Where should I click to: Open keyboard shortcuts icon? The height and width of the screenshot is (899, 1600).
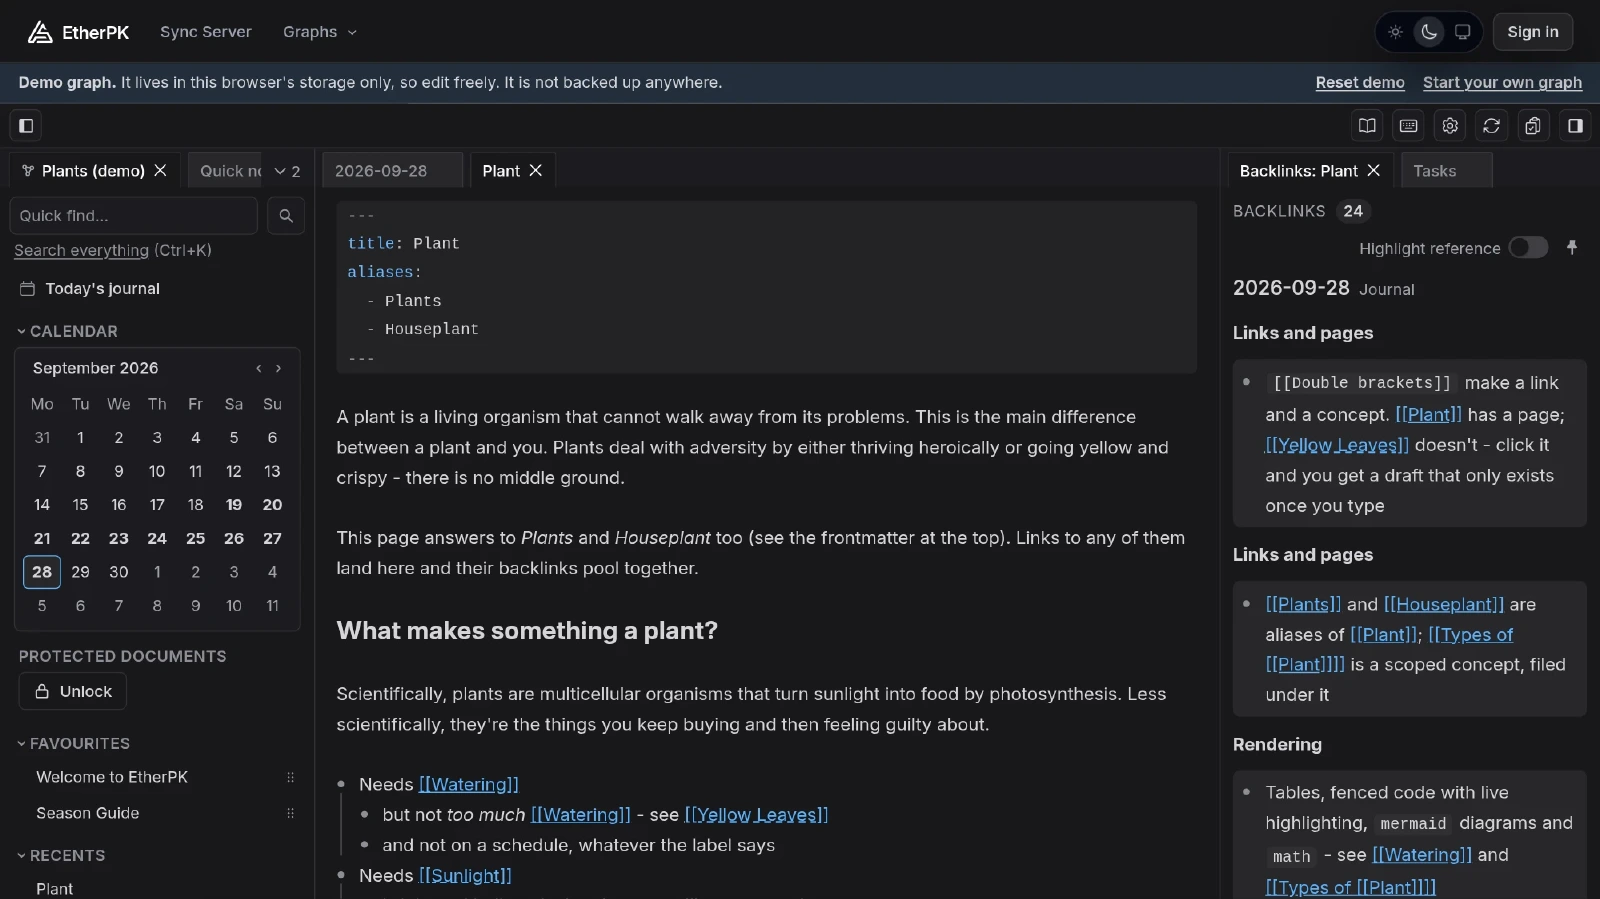pos(1409,126)
